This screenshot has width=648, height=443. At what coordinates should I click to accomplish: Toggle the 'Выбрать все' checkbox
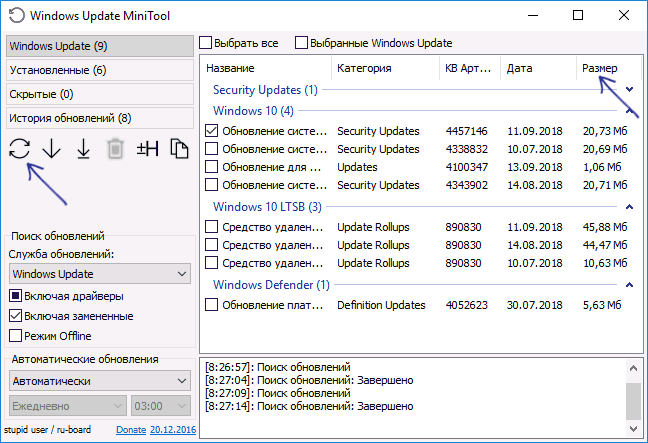tap(206, 43)
